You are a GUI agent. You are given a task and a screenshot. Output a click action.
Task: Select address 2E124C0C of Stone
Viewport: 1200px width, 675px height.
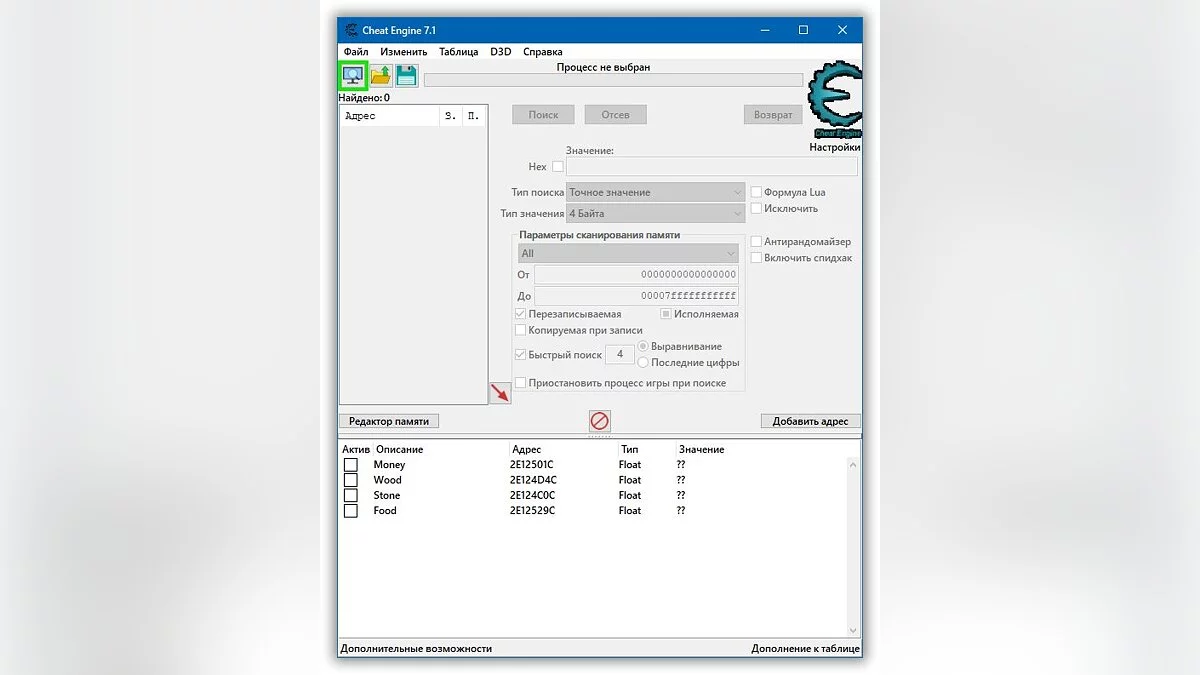(x=532, y=495)
